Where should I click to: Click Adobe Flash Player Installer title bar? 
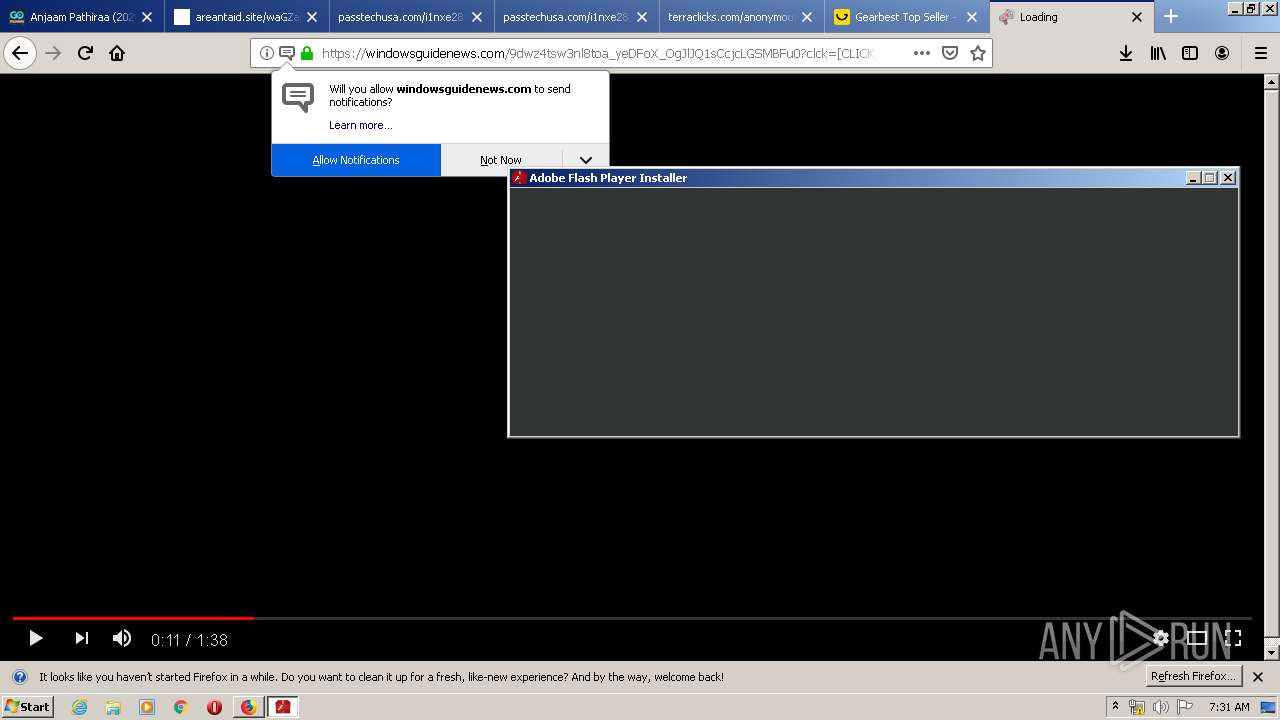[846, 178]
